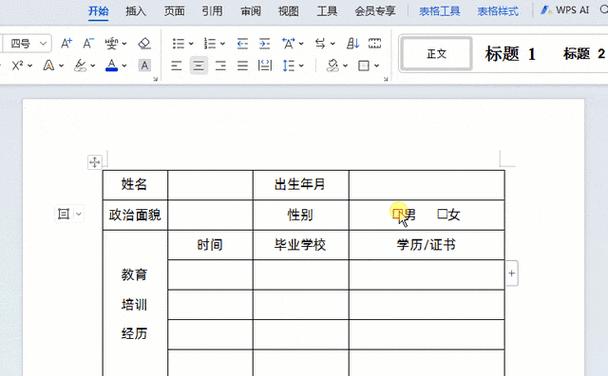Open the 表格工具 tab

[x=439, y=11]
